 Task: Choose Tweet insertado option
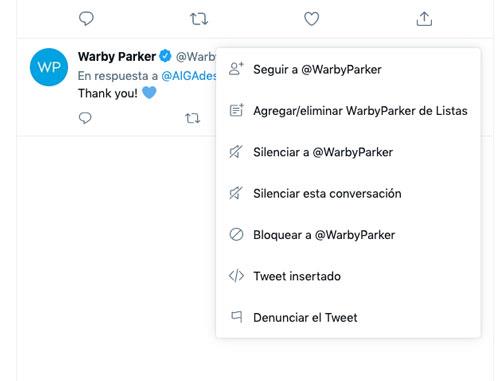(348, 276)
